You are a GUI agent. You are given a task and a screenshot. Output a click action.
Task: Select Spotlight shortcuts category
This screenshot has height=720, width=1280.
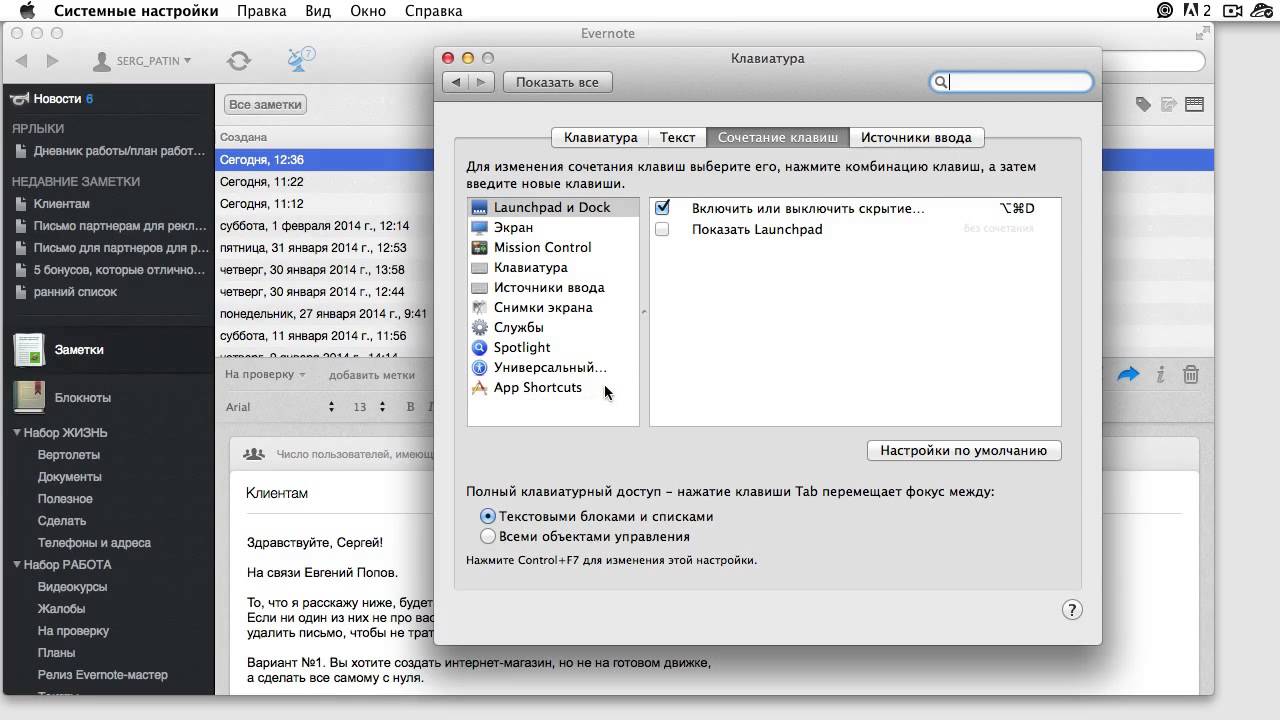click(553, 347)
